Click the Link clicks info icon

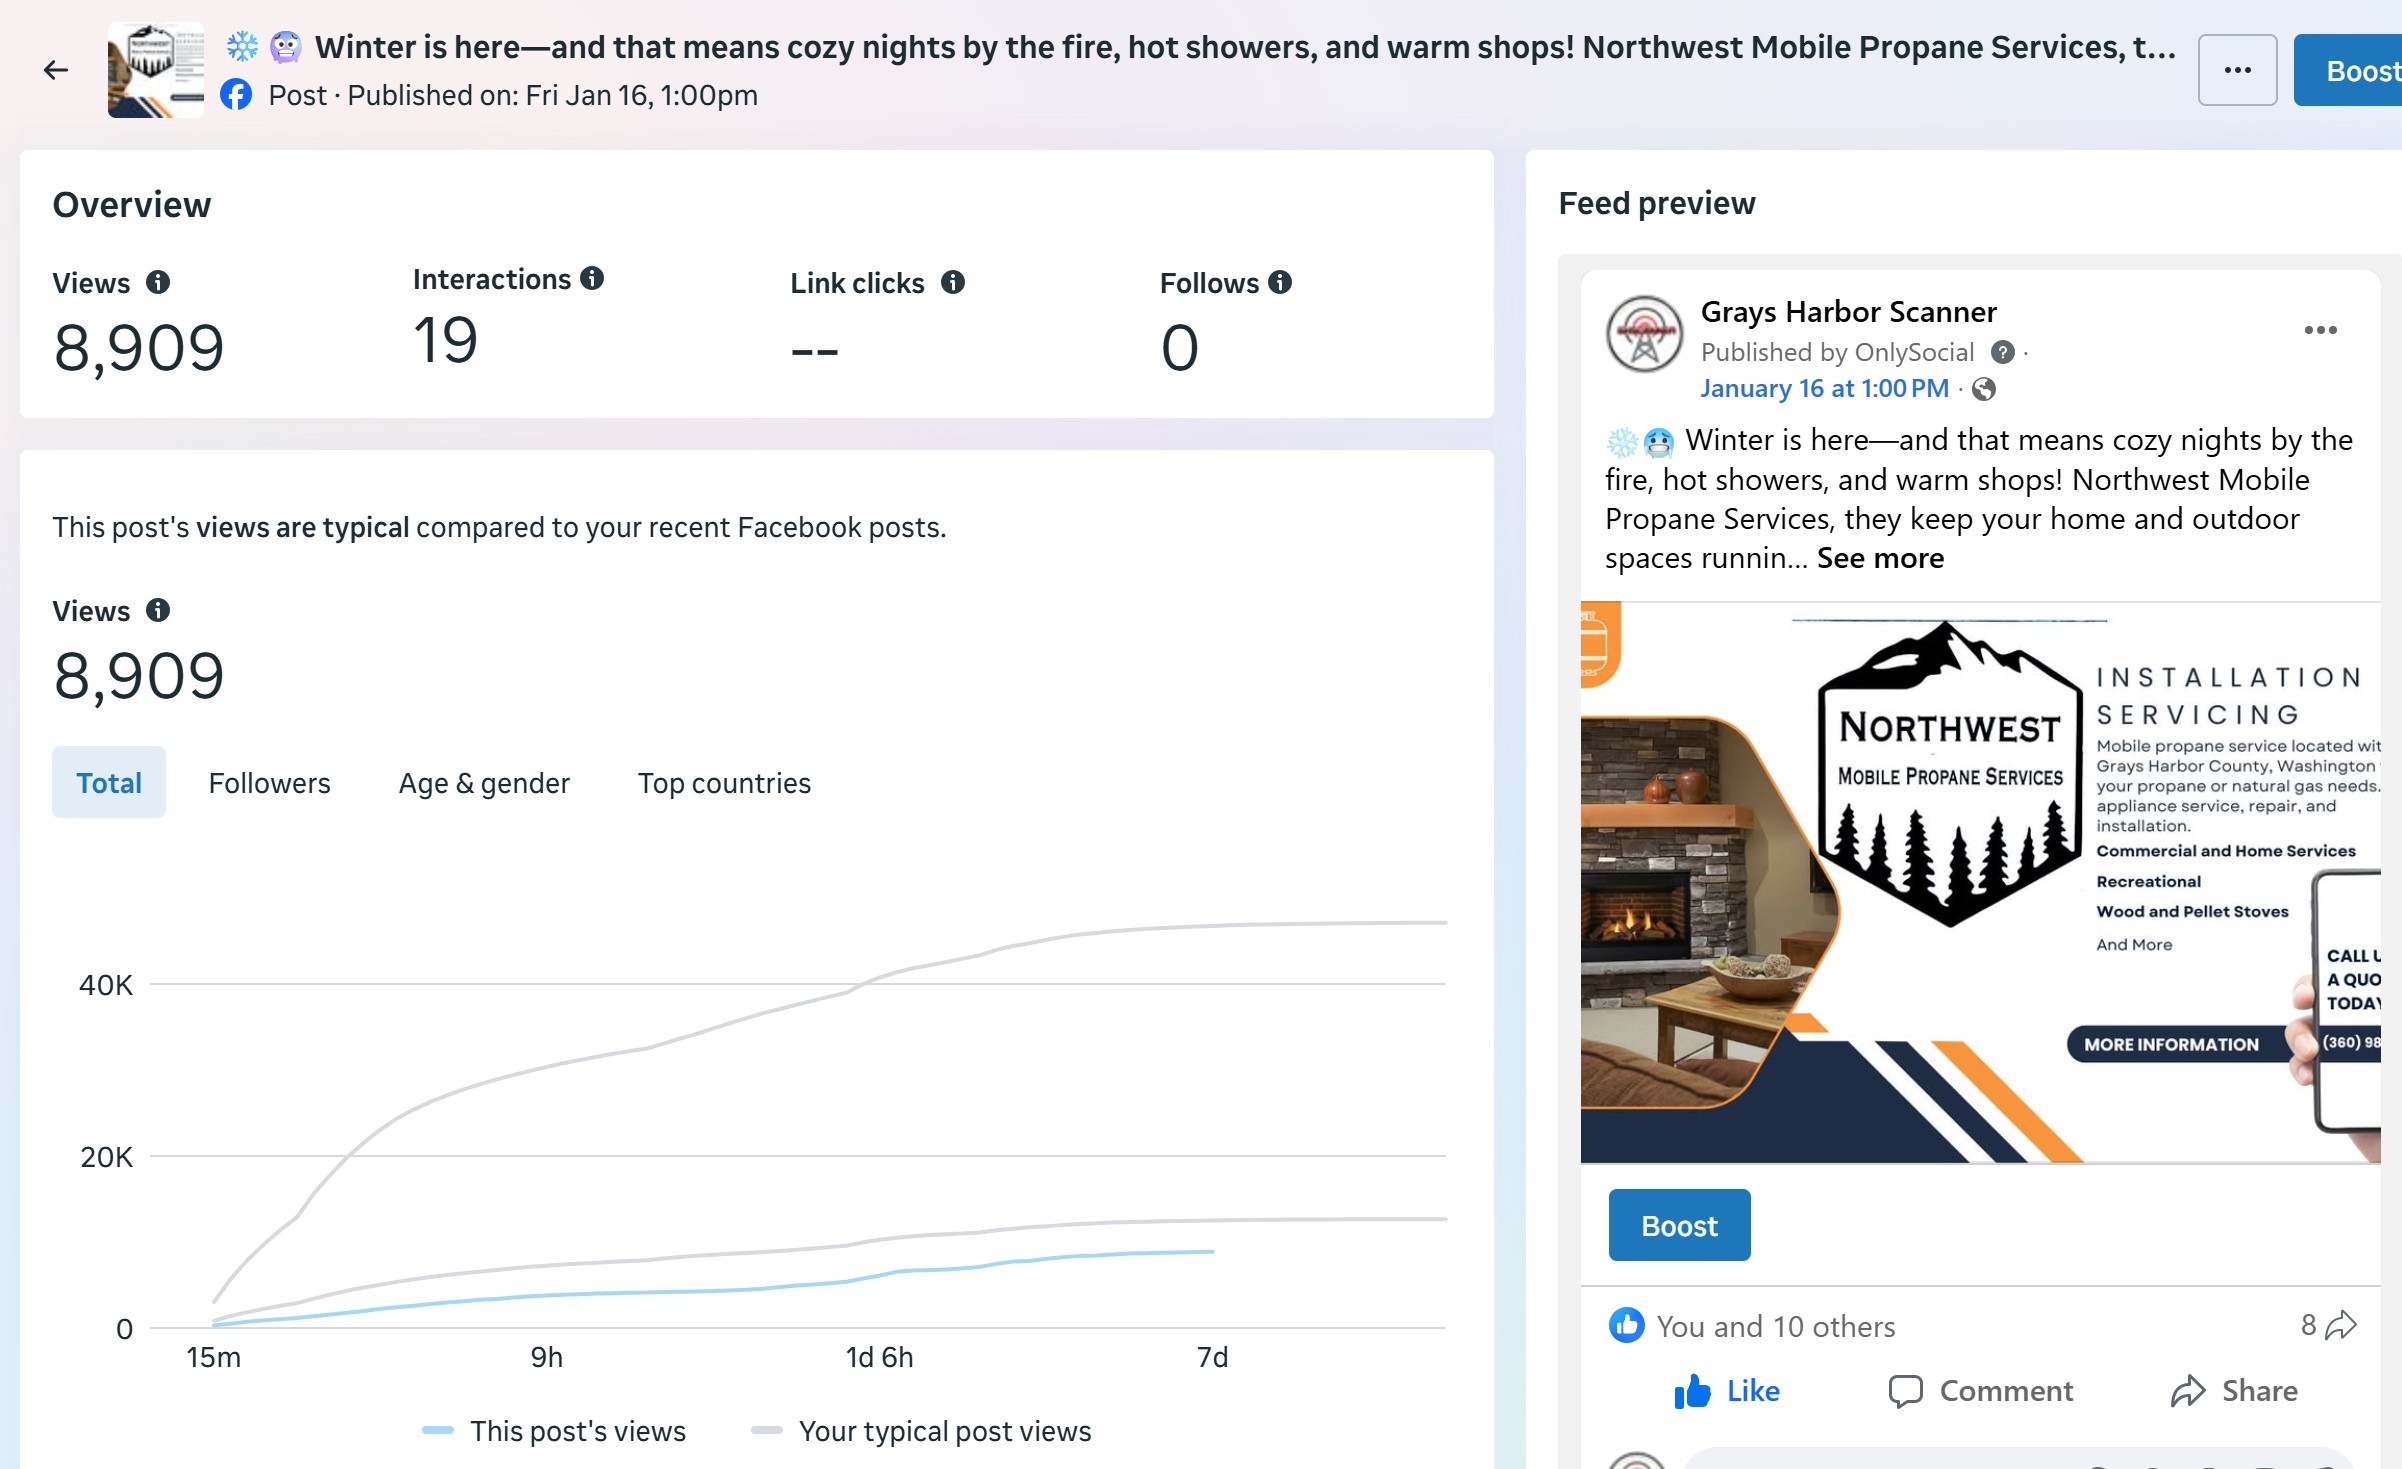click(x=953, y=283)
